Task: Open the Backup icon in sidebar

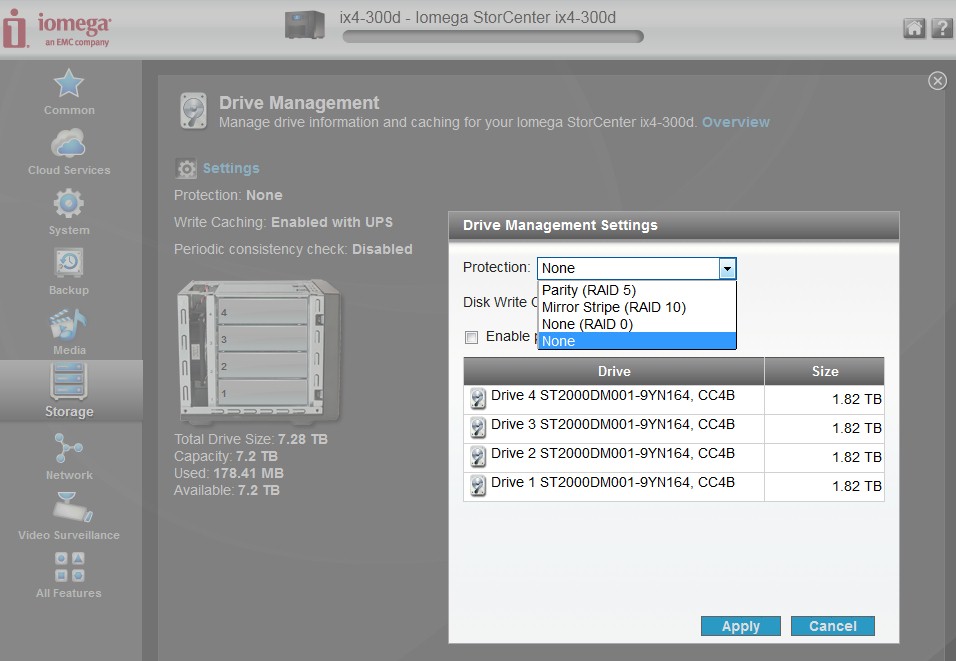Action: 68,263
